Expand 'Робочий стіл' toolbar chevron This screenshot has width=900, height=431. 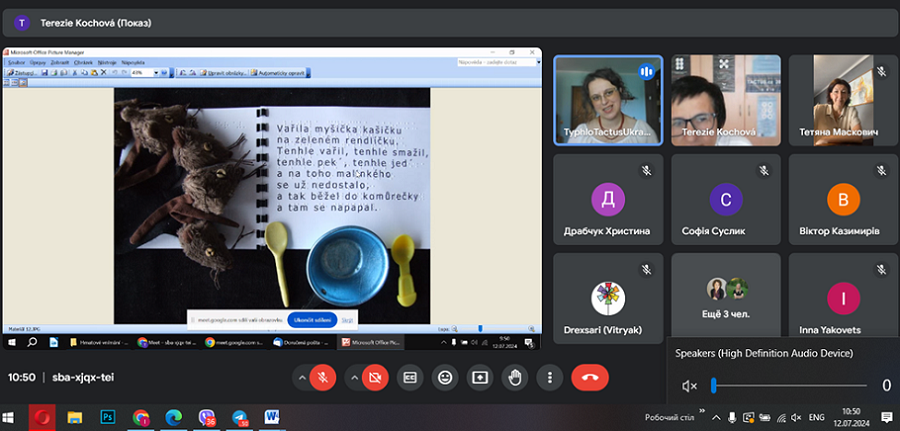[701, 411]
